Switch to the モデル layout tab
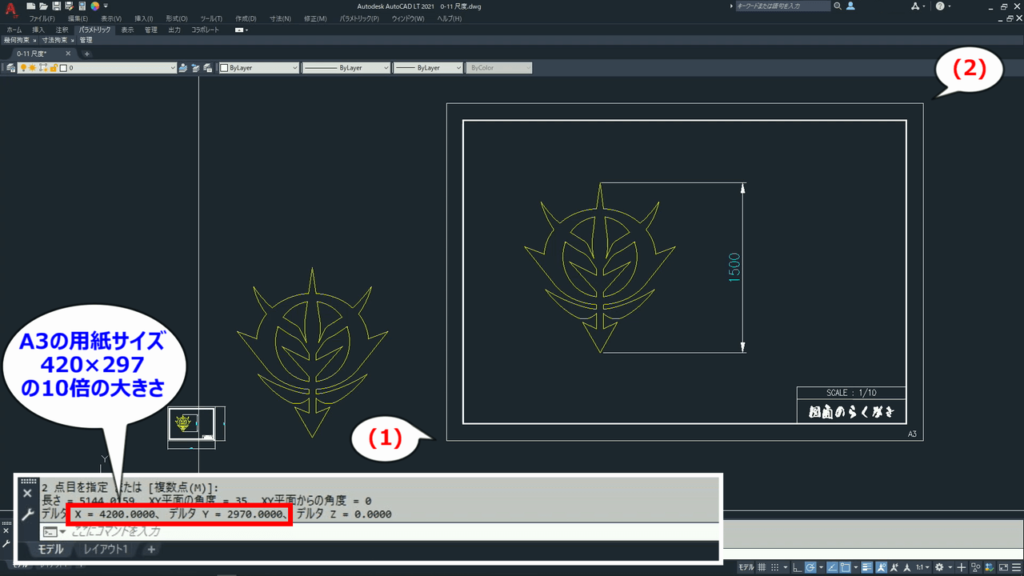 (50, 549)
